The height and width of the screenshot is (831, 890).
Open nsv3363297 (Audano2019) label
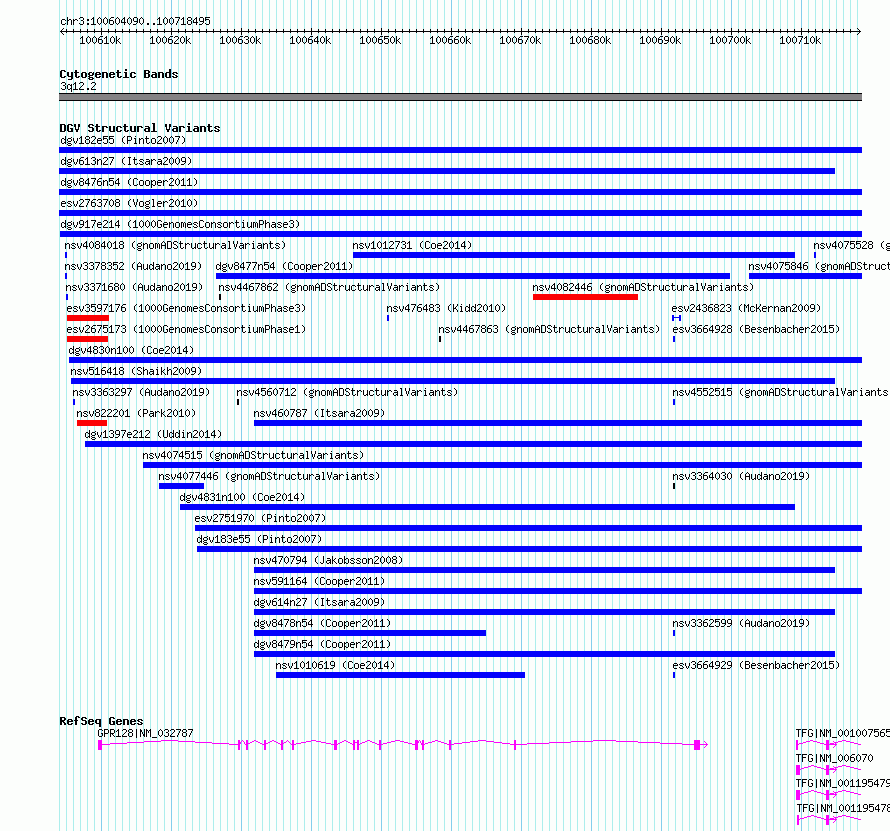tap(141, 392)
